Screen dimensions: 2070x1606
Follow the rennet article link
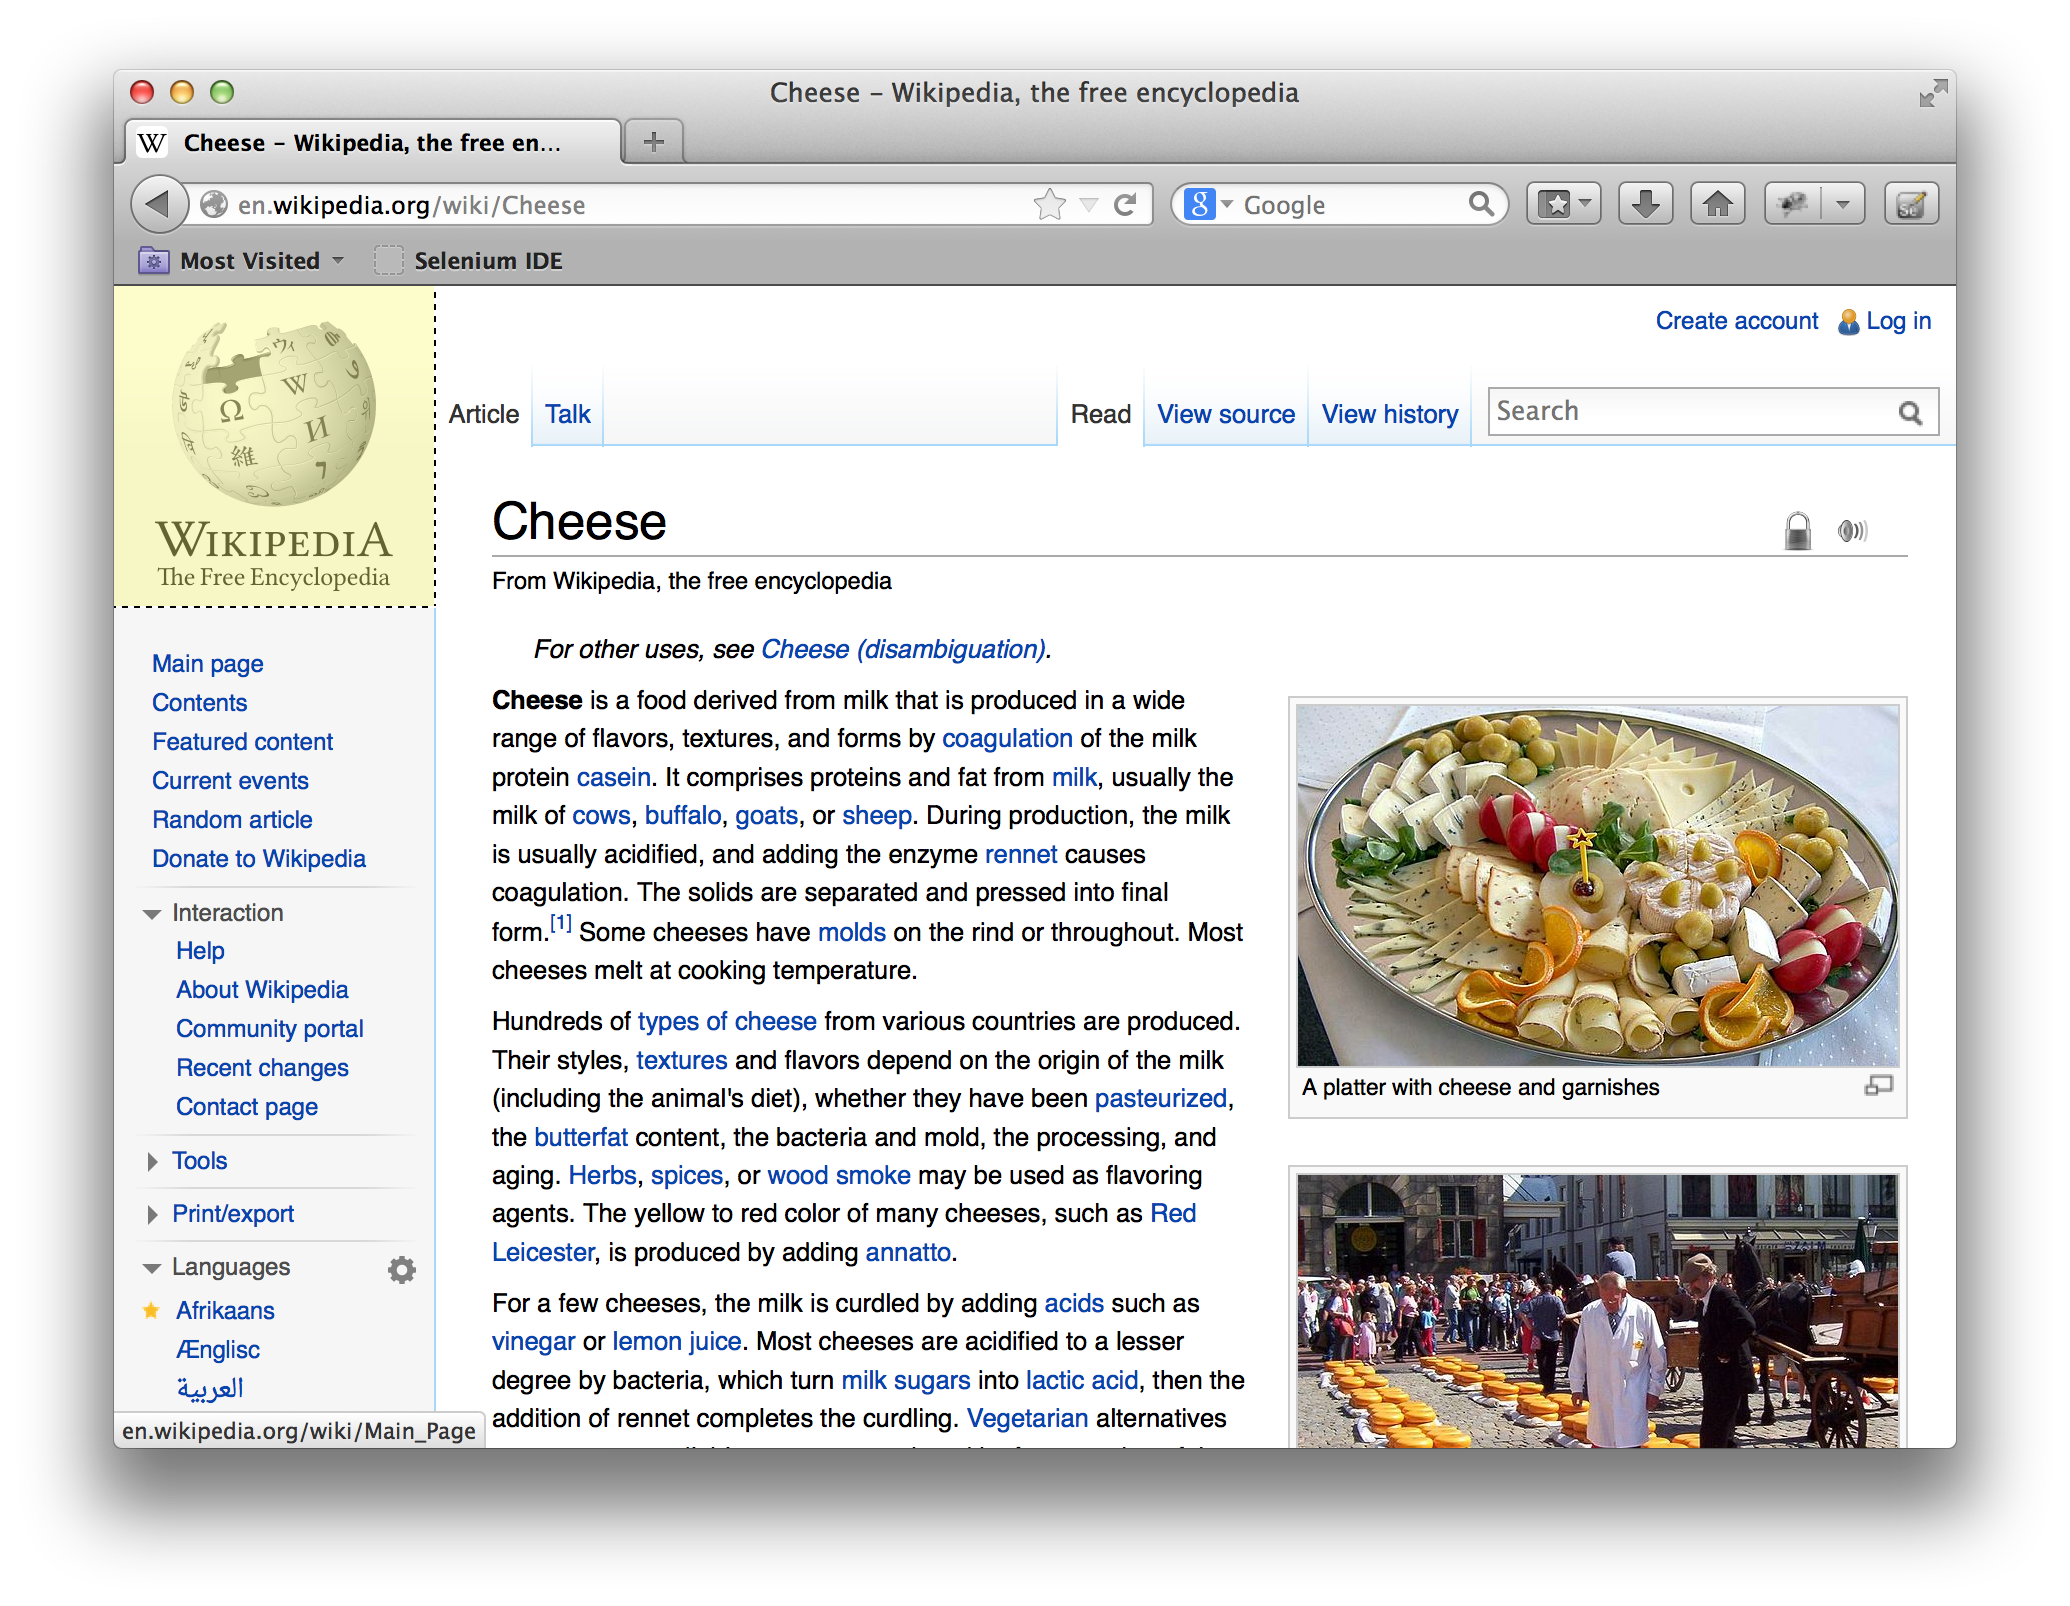pyautogui.click(x=1021, y=854)
